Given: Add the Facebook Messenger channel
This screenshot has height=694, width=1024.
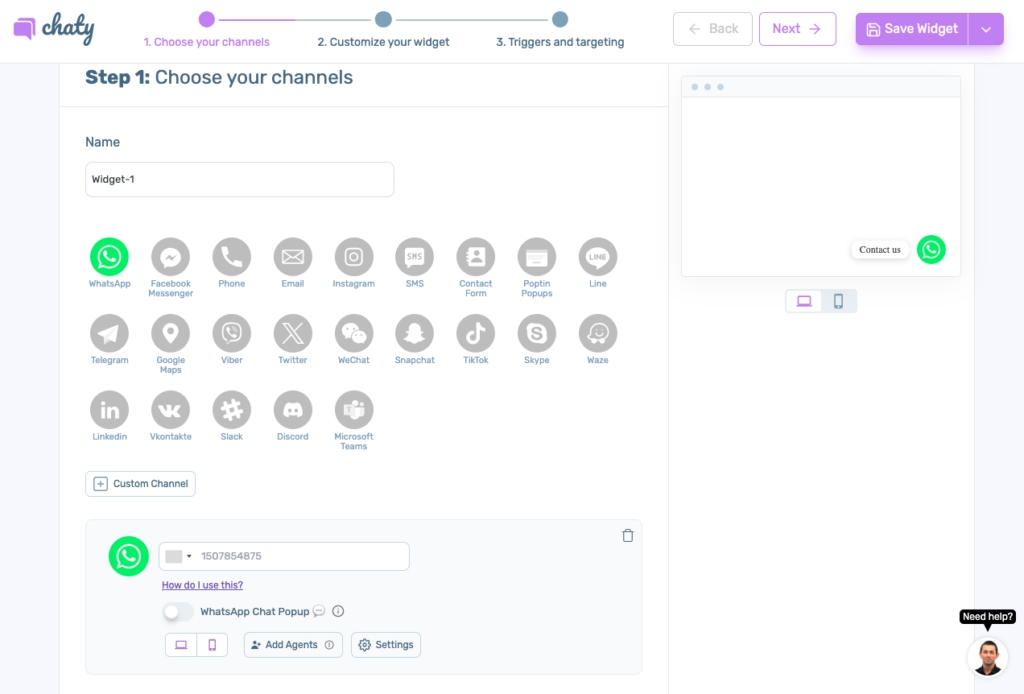Looking at the screenshot, I should [x=170, y=257].
